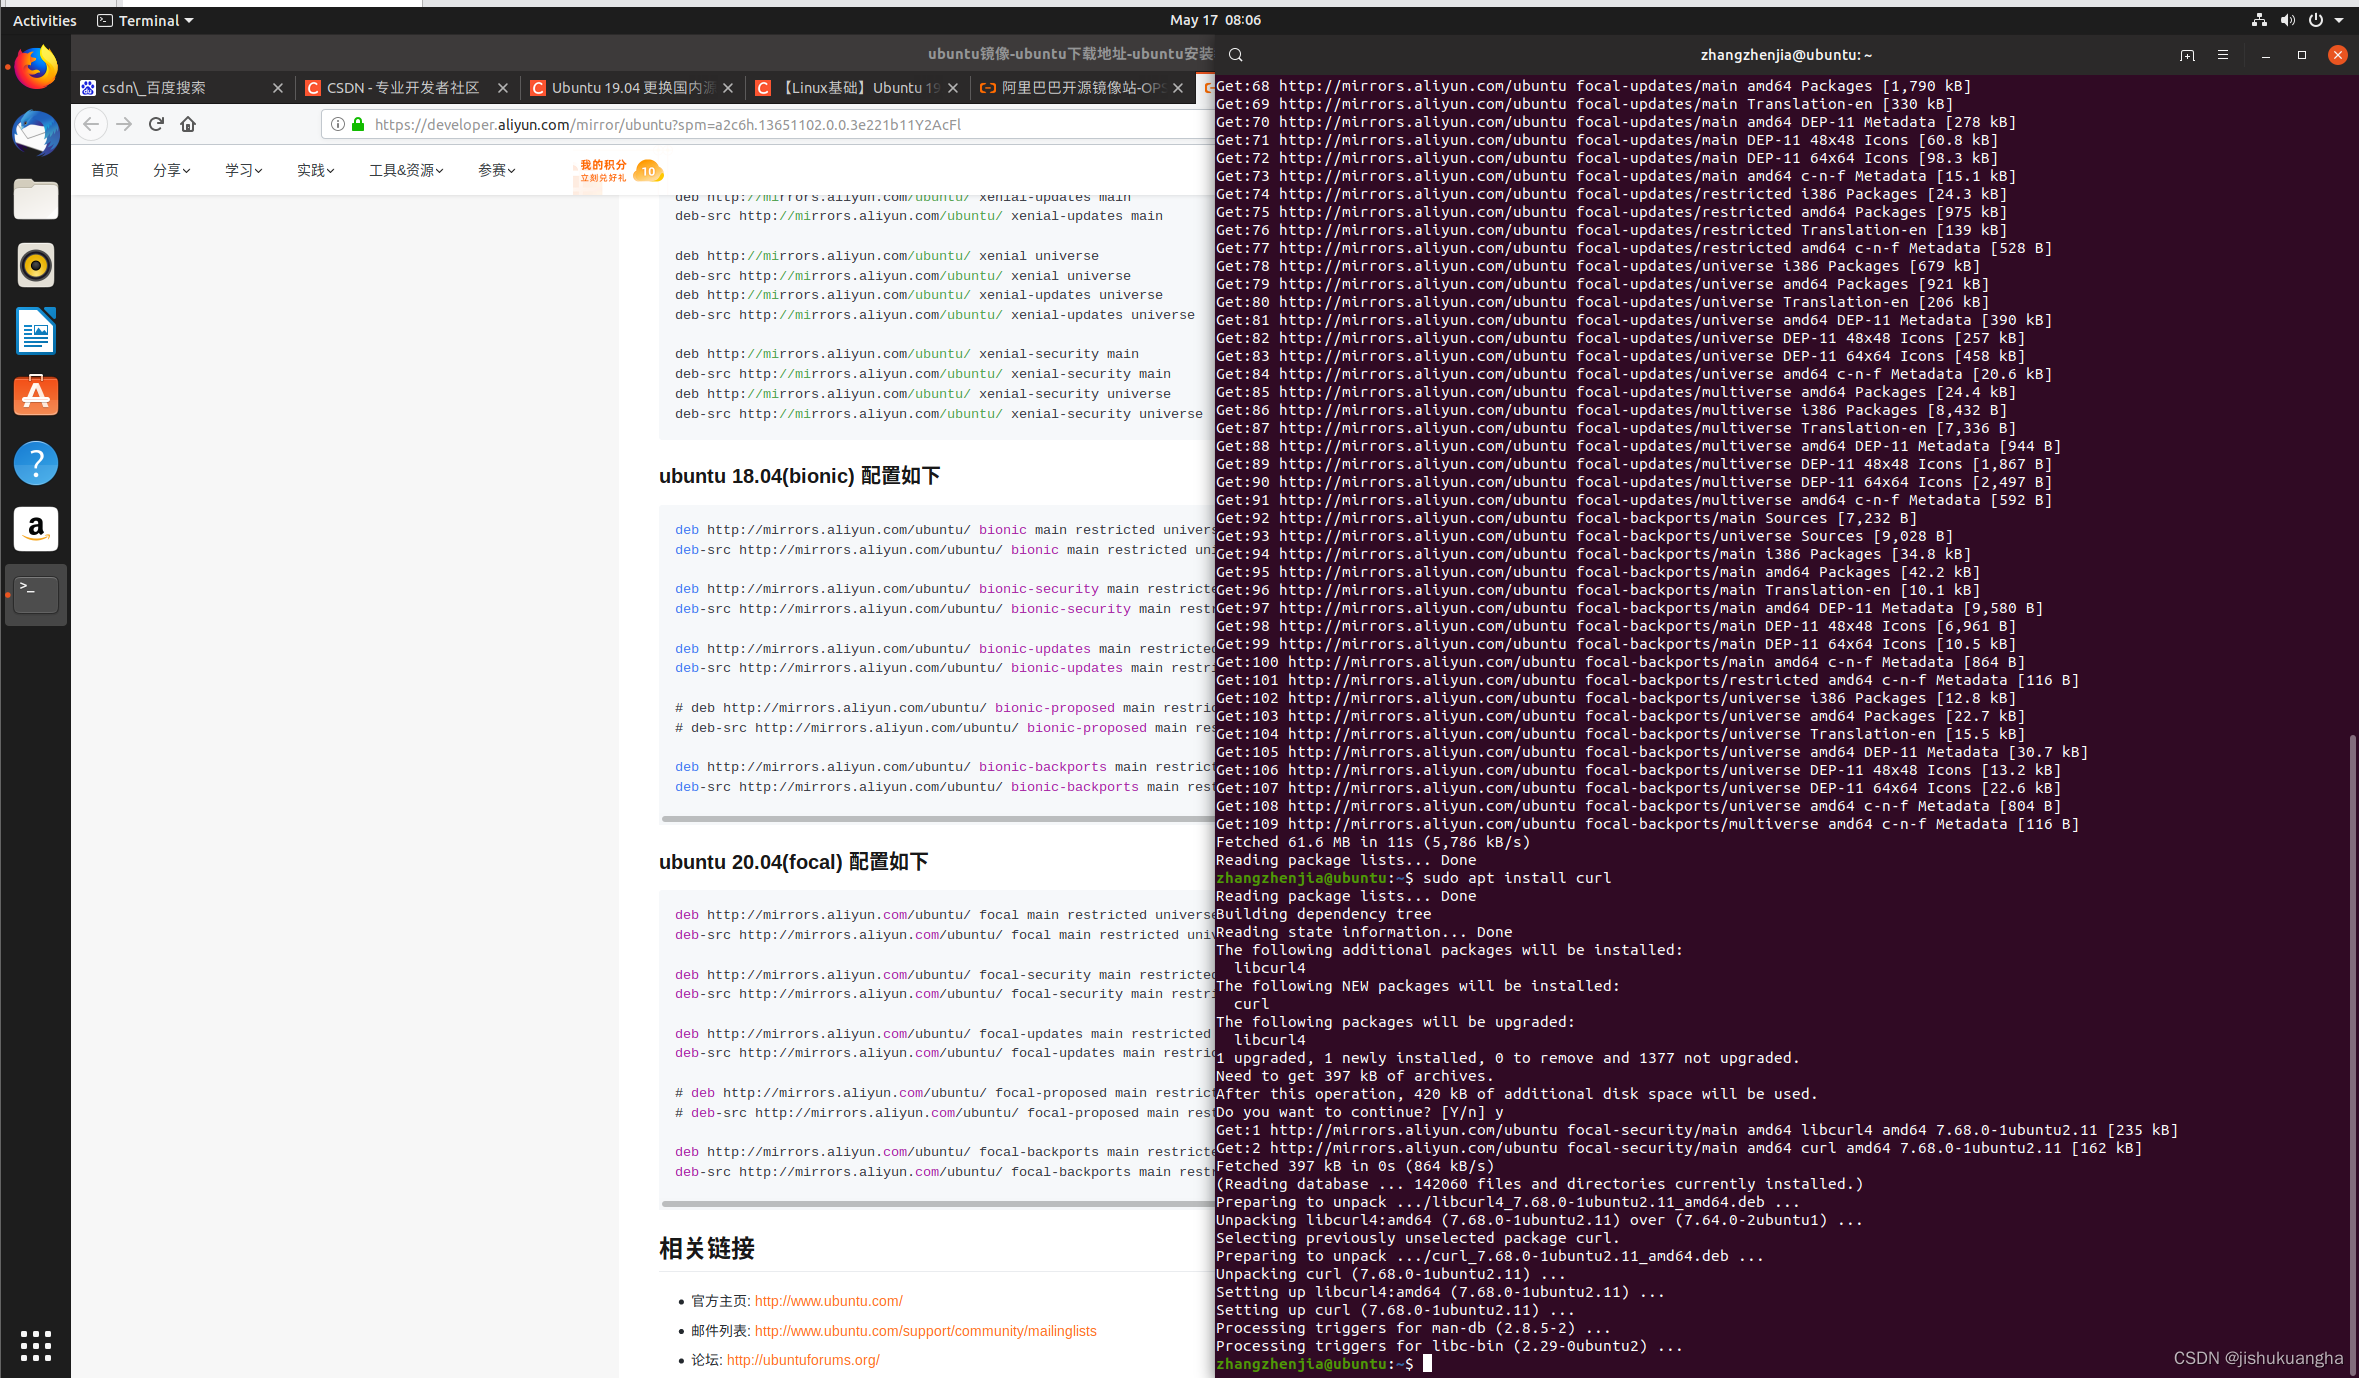Image resolution: width=2359 pixels, height=1378 pixels.
Task: Click terminal line 'Fetched 61.6 MB in 11s'
Action: [1373, 842]
